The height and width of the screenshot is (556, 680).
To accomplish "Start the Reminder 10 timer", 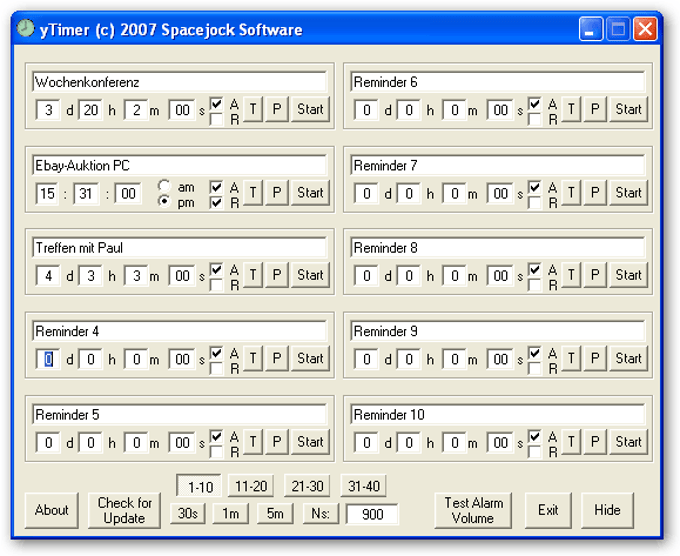I will [628, 442].
